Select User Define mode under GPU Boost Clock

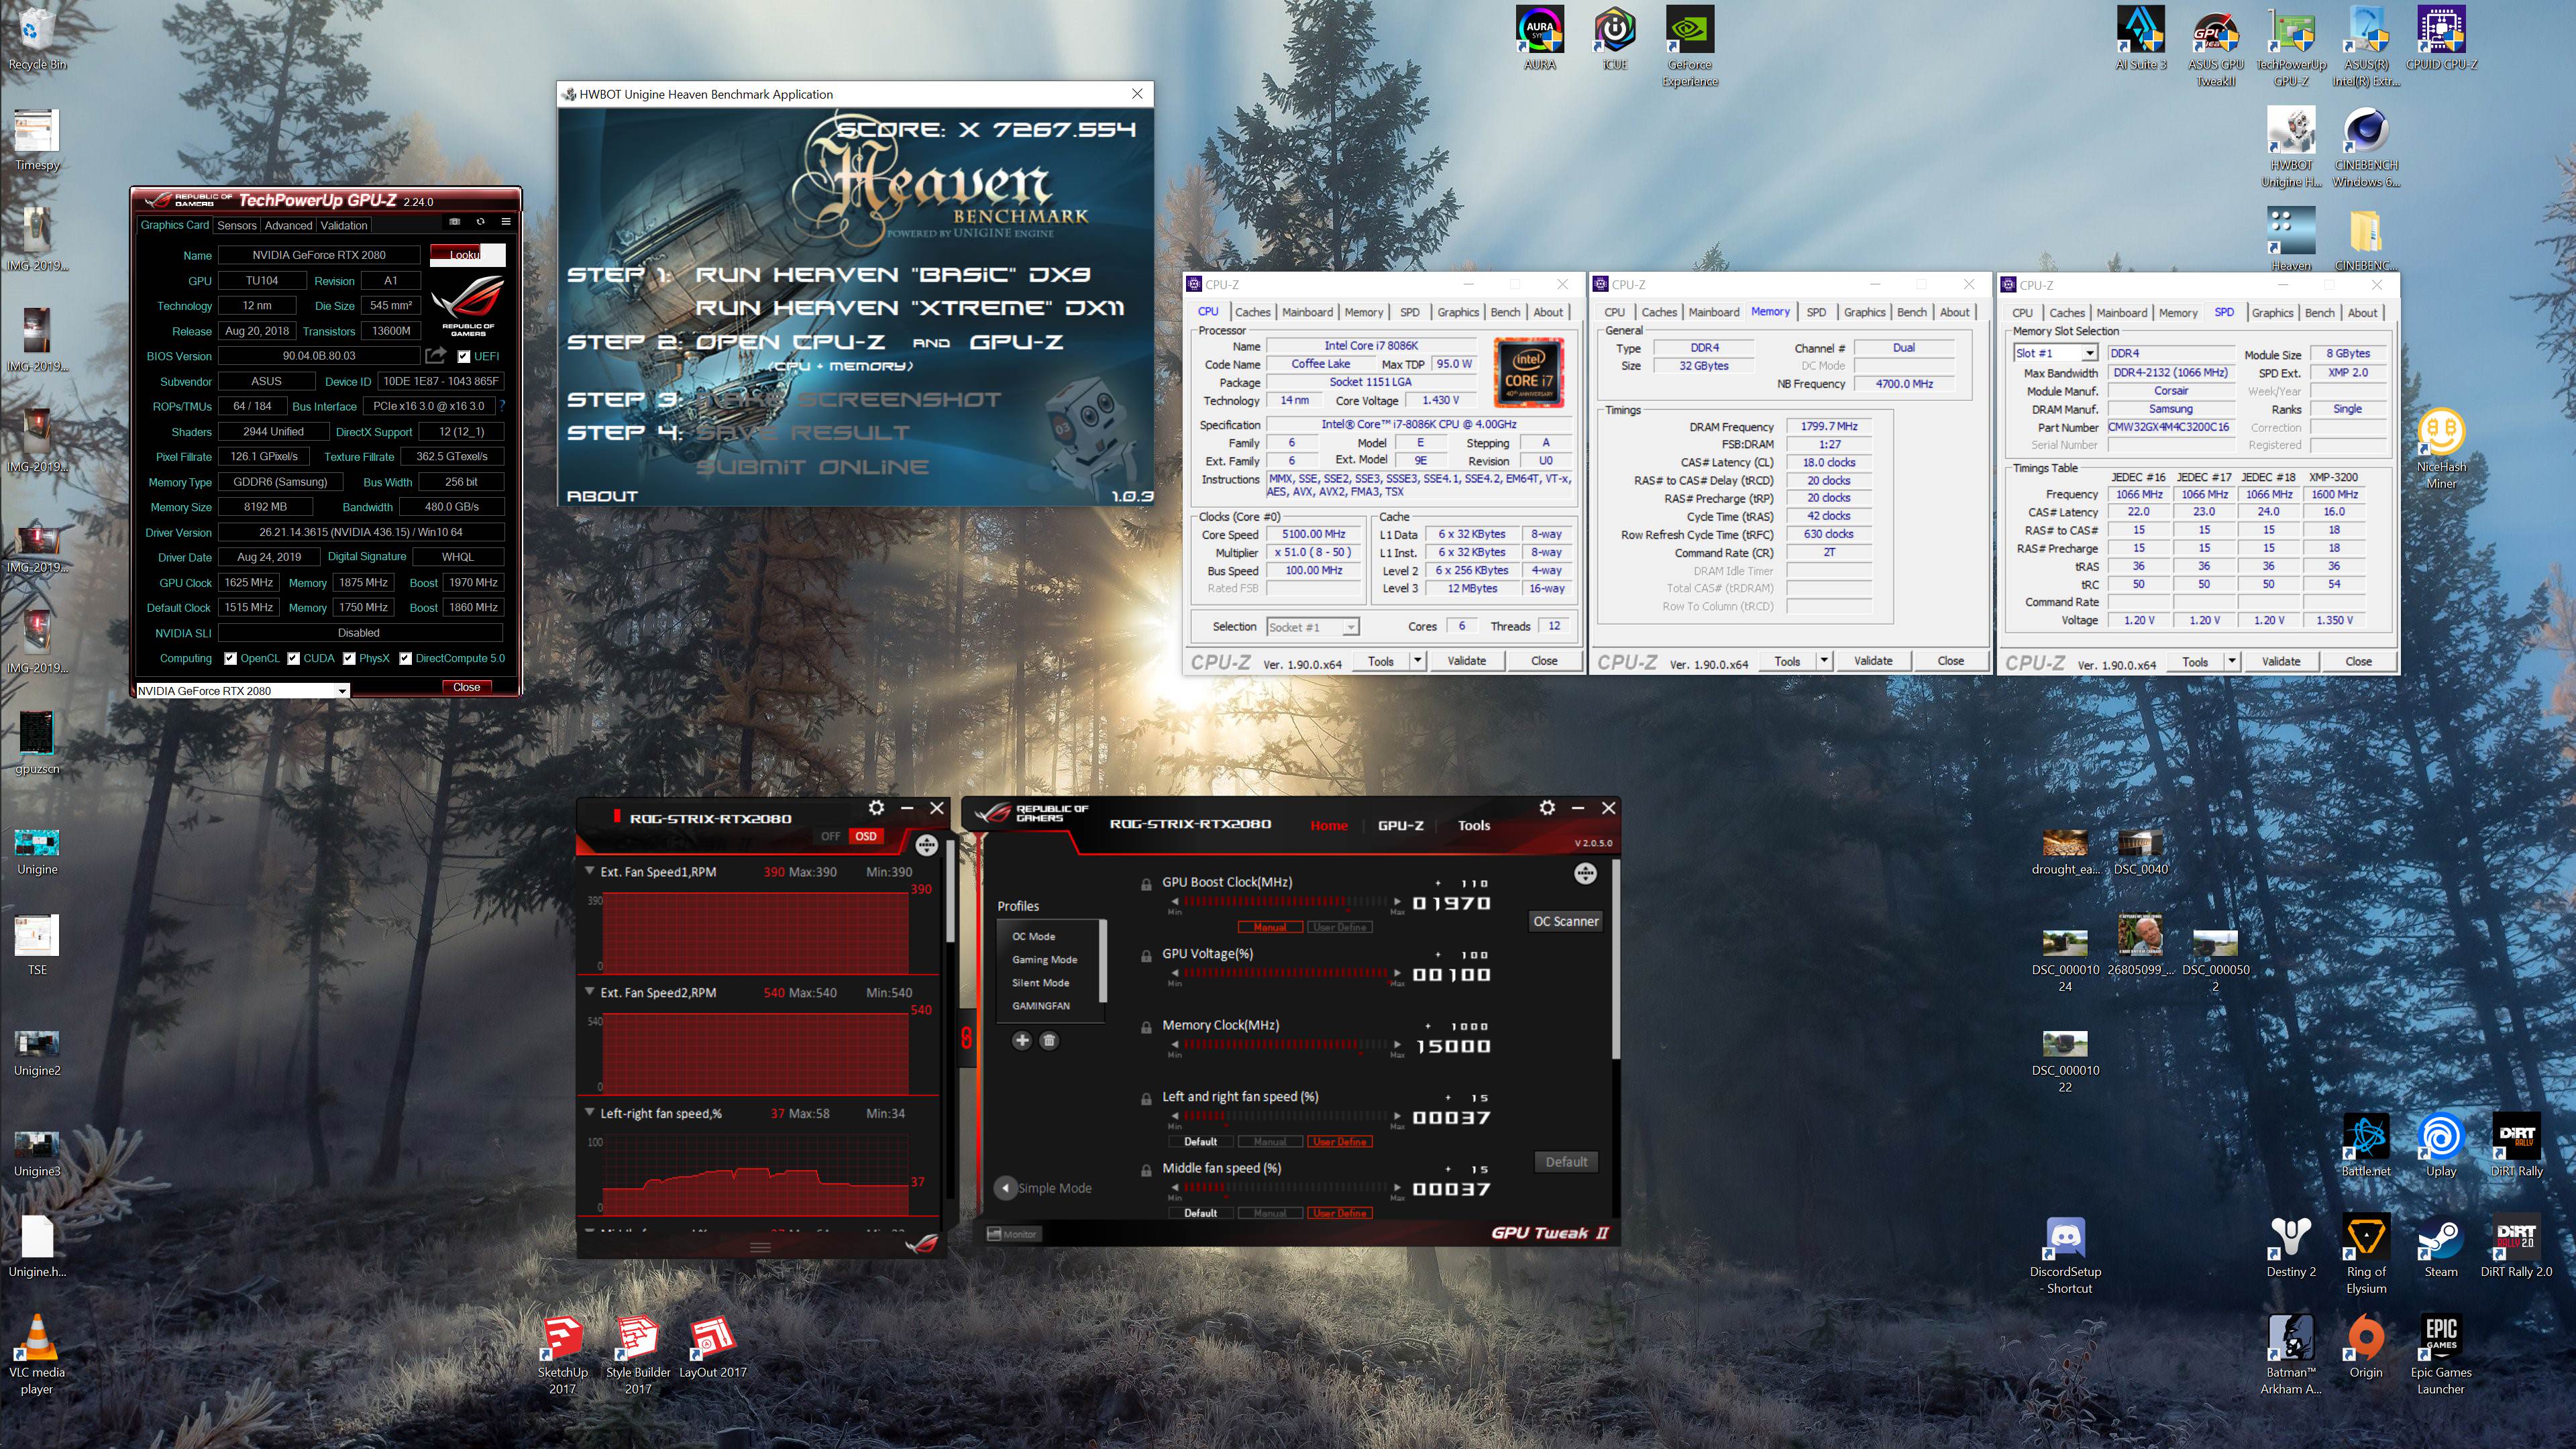point(1339,927)
